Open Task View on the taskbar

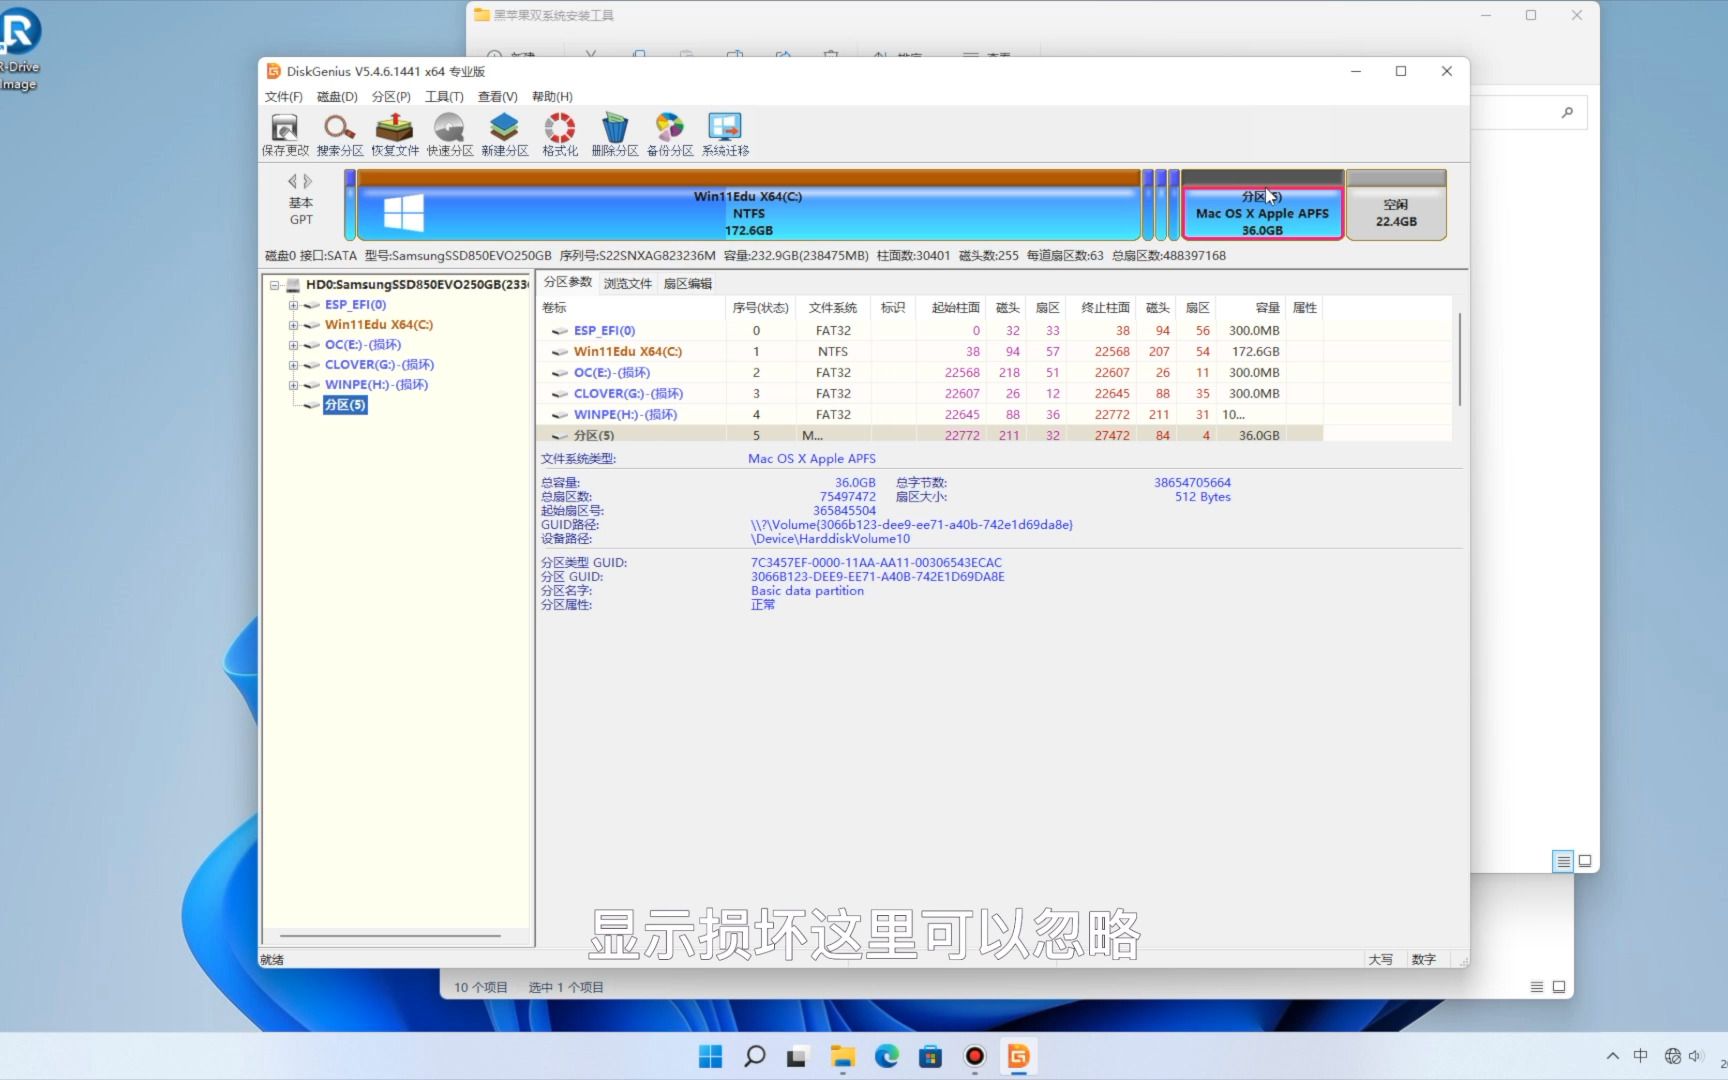pos(797,1056)
